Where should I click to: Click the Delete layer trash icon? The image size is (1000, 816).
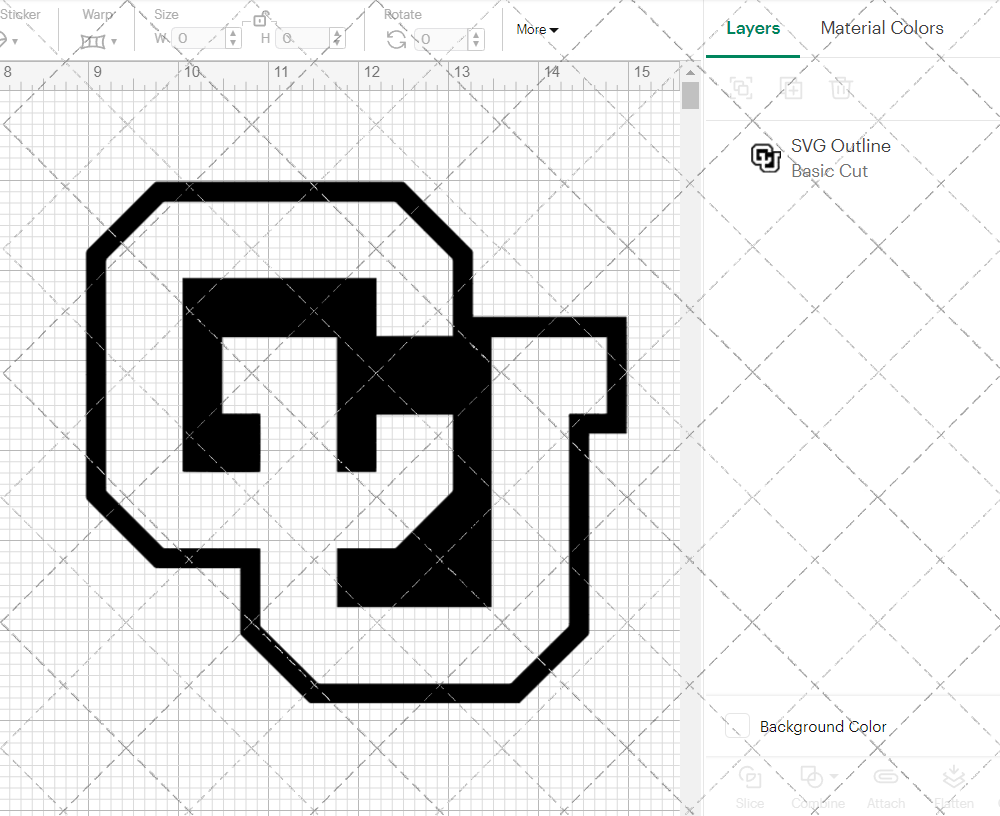pos(841,88)
